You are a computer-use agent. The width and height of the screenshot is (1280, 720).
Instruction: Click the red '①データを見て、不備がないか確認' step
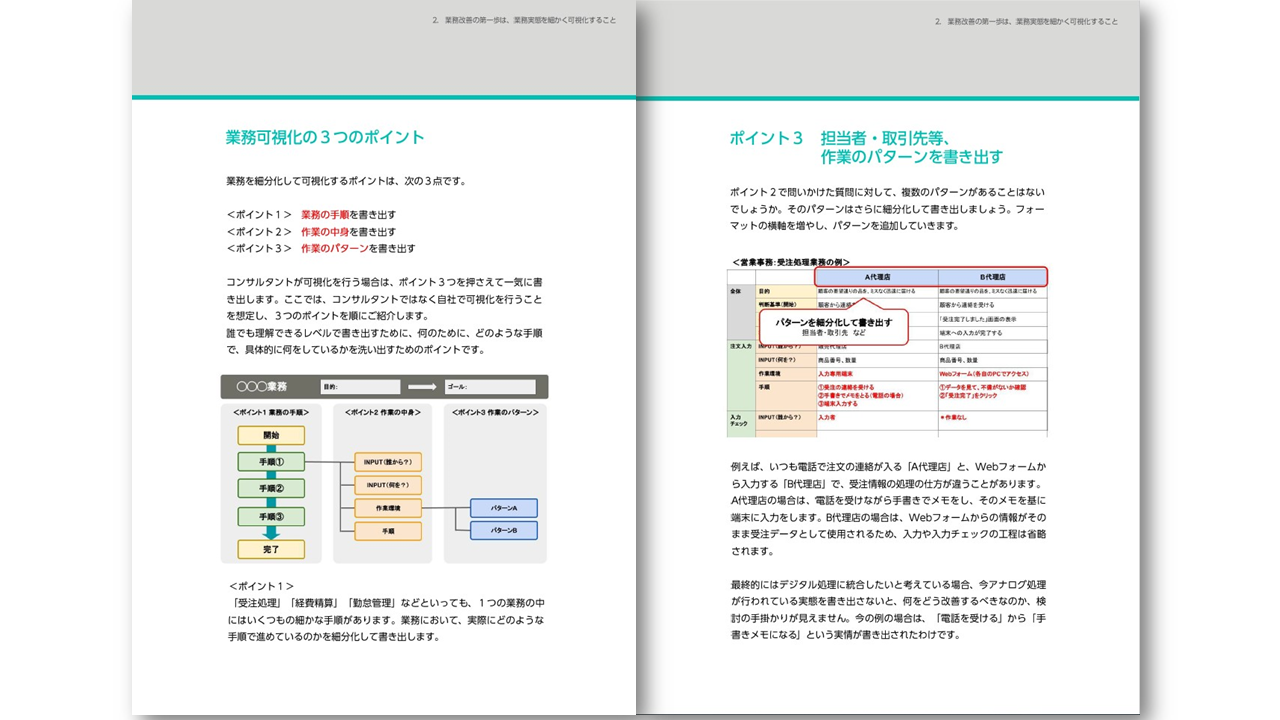(983, 387)
